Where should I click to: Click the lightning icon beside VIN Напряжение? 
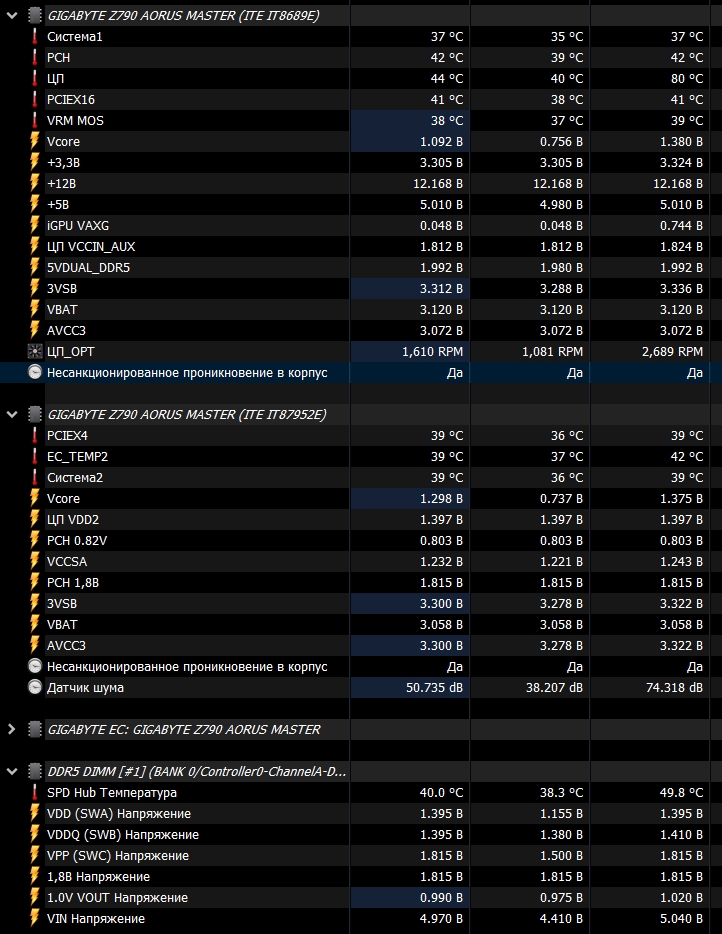pos(34,918)
